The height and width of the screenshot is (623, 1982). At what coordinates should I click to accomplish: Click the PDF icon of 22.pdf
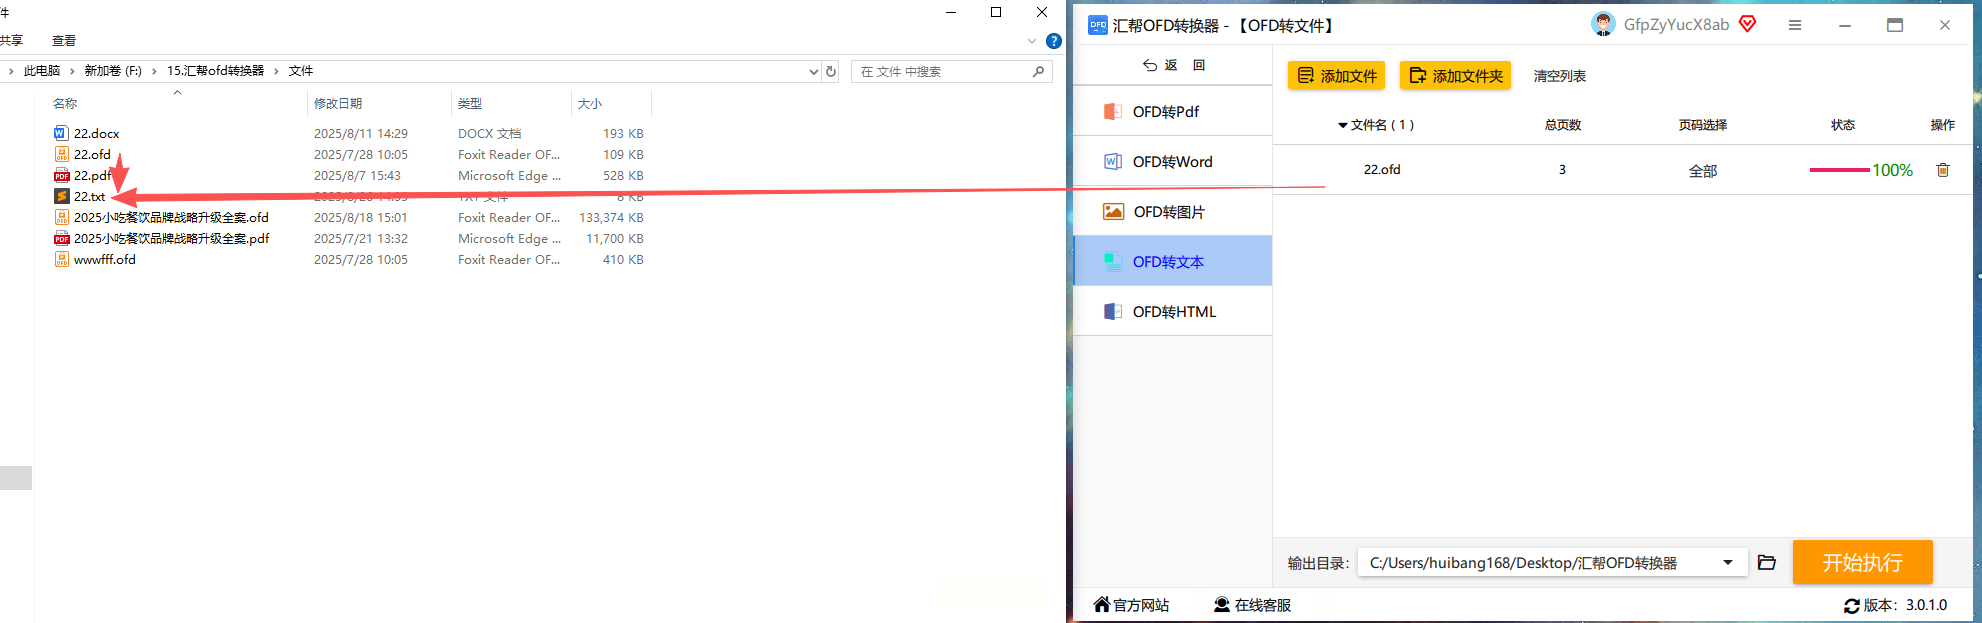[62, 175]
